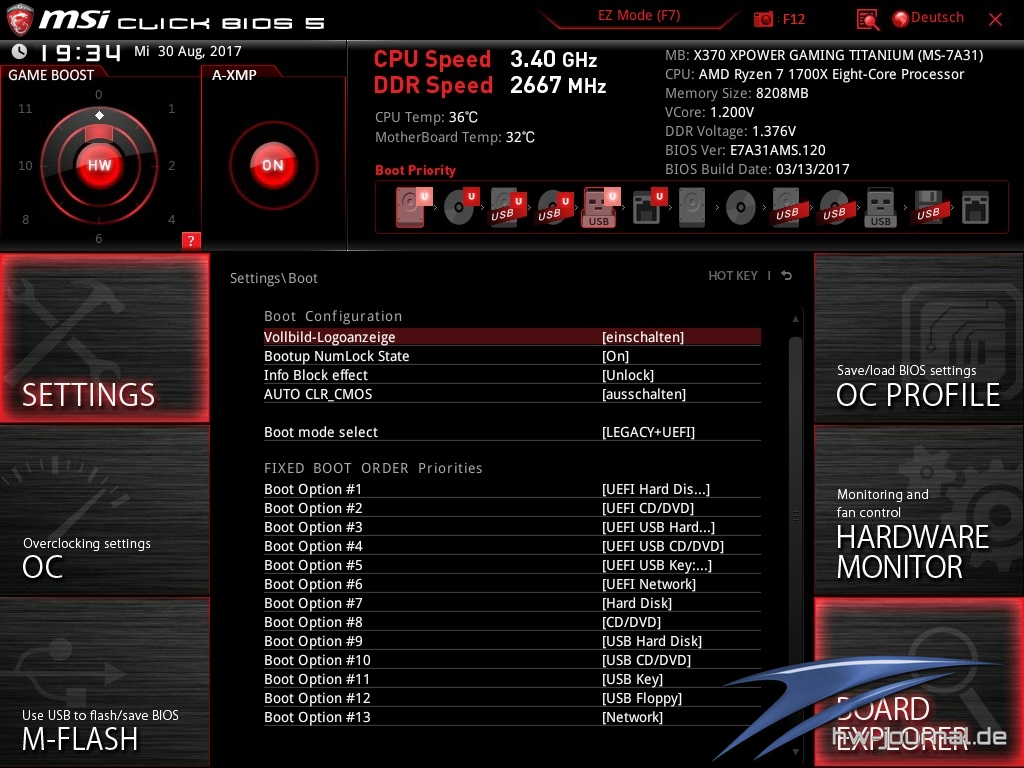This screenshot has width=1024, height=768.
Task: Open Boot Option #4 device list
Action: (x=512, y=546)
